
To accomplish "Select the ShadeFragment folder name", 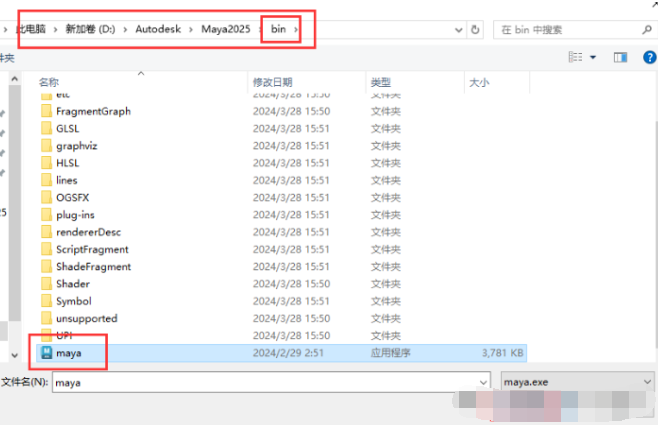I will [94, 266].
